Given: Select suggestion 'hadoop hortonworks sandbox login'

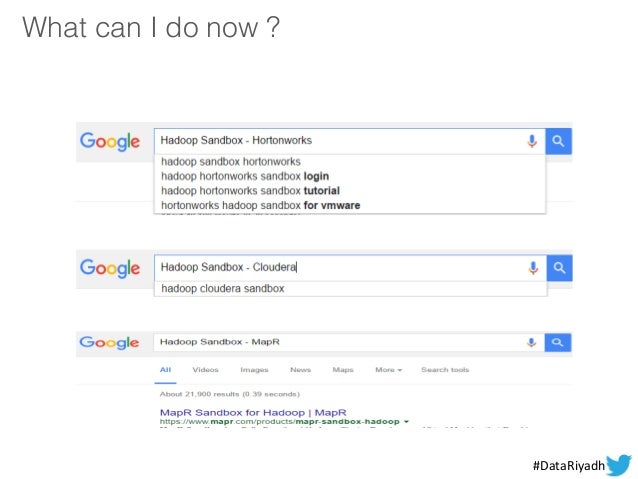Looking at the screenshot, I should click(x=245, y=176).
